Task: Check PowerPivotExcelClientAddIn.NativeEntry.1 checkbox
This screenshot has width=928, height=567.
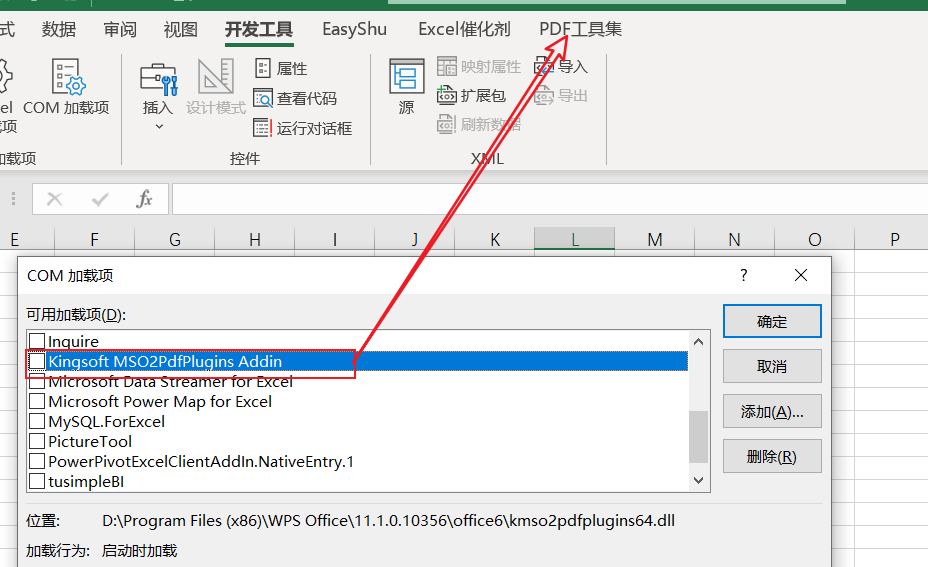Action: click(37, 462)
